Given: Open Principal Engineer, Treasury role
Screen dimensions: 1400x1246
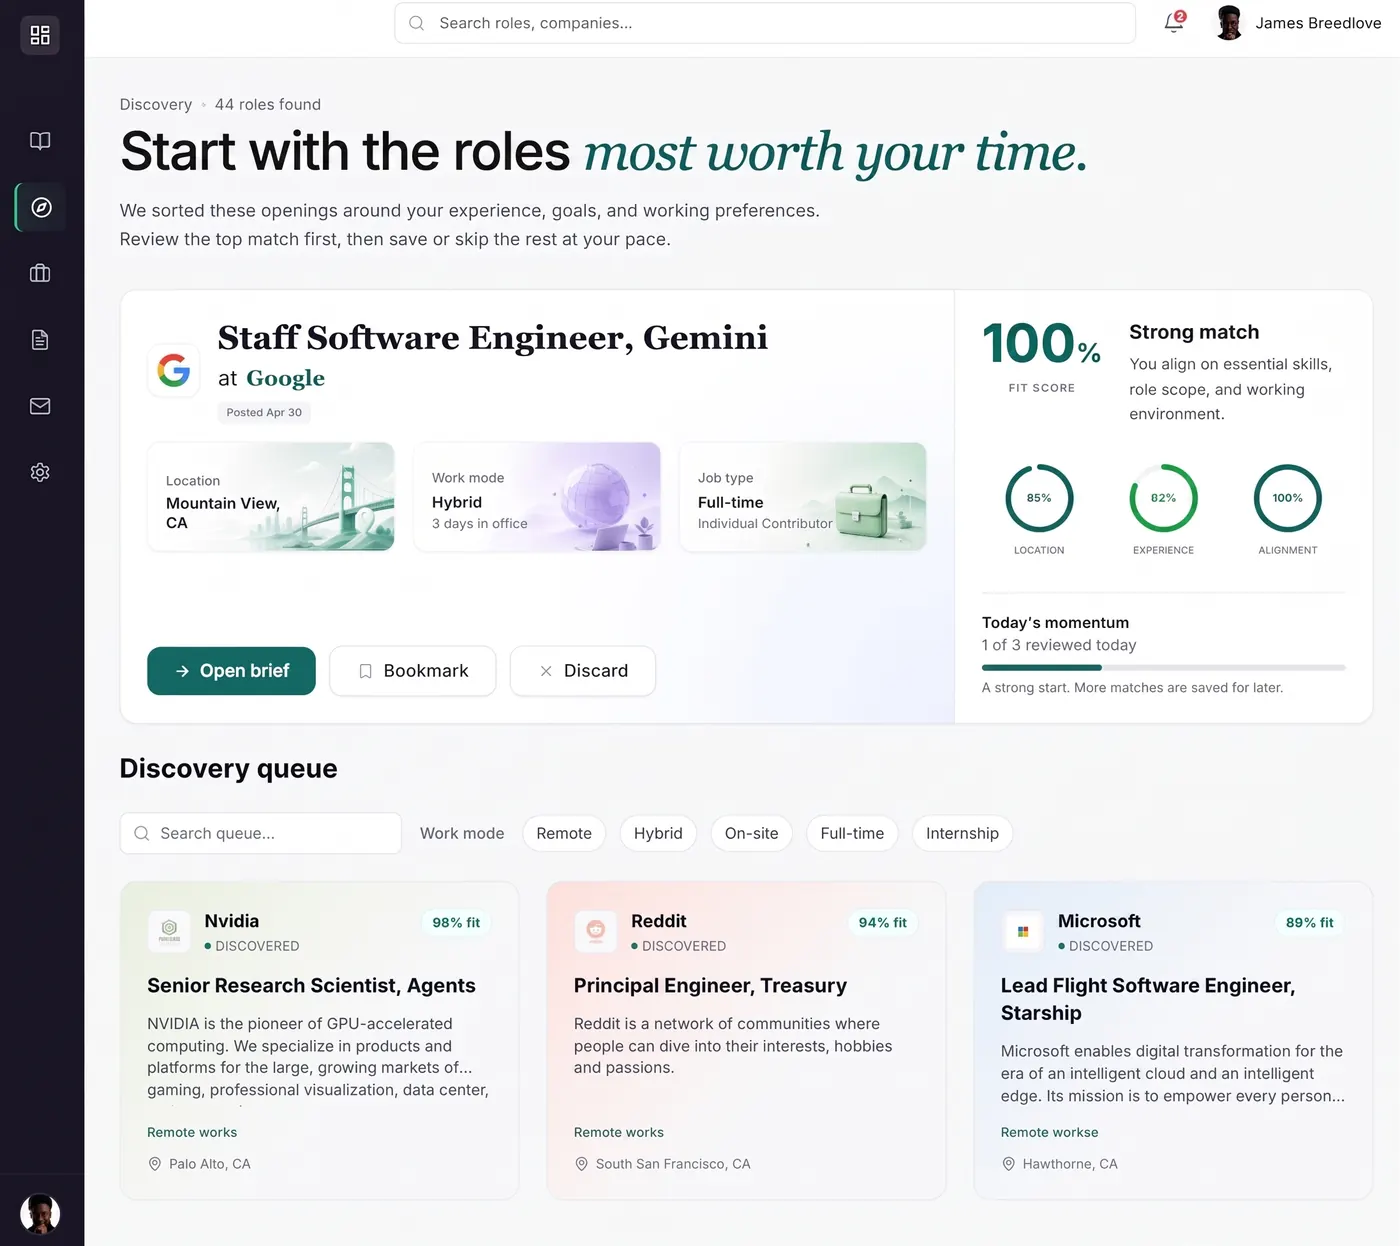Looking at the screenshot, I should tap(710, 985).
